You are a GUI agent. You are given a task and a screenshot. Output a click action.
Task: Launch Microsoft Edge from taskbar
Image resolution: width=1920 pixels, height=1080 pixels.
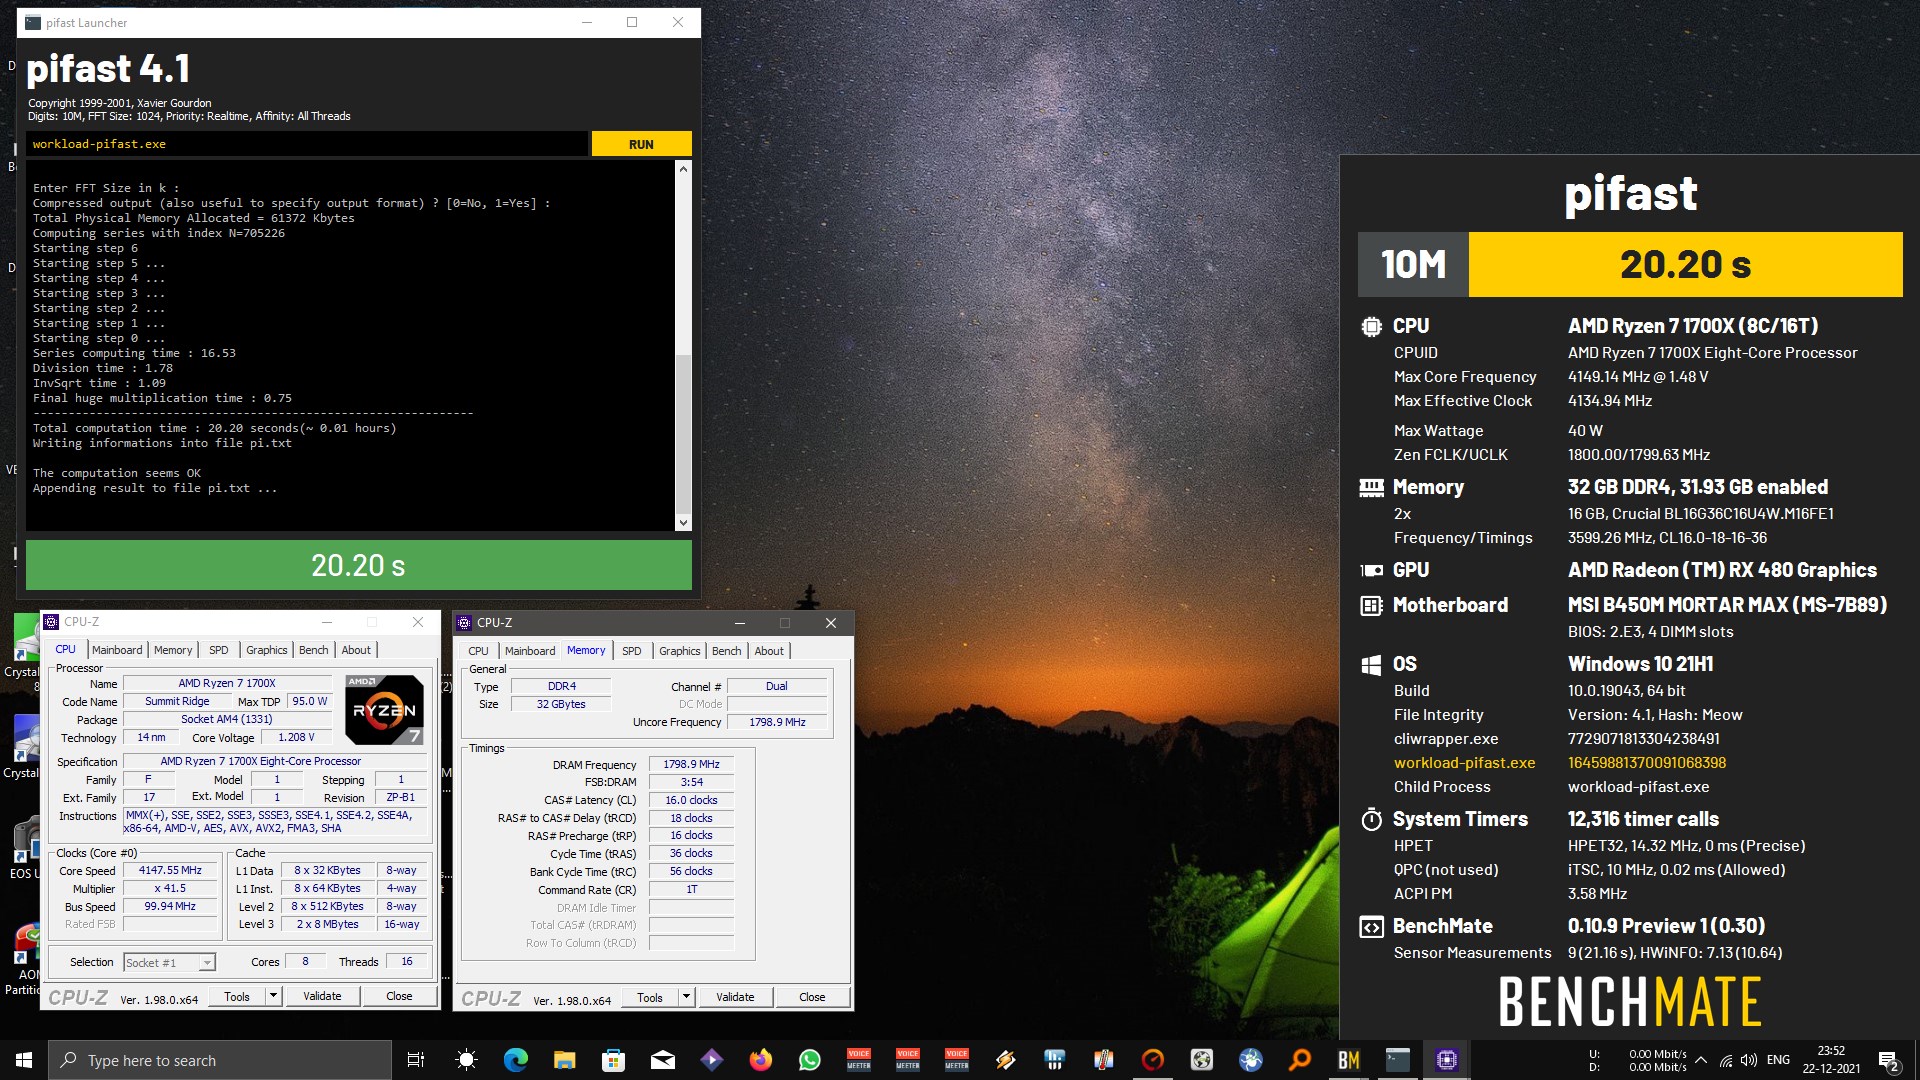[515, 1060]
